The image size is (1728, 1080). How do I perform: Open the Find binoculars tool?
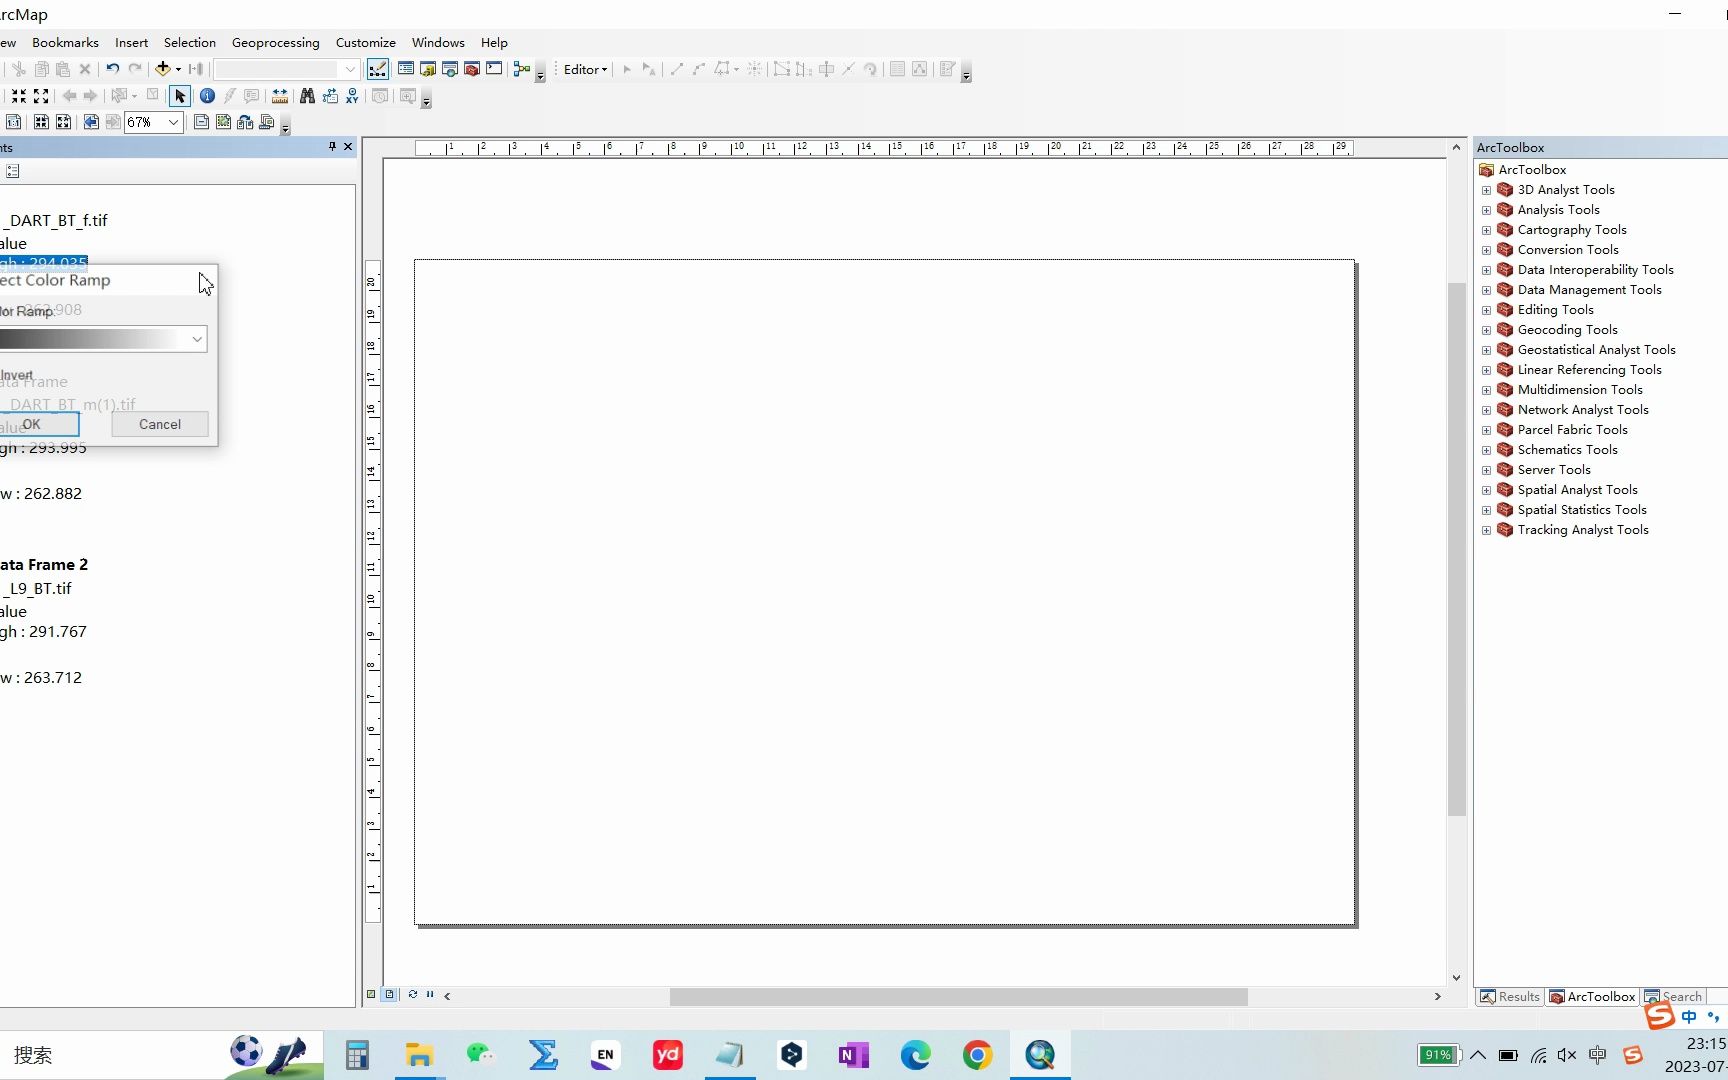(307, 96)
